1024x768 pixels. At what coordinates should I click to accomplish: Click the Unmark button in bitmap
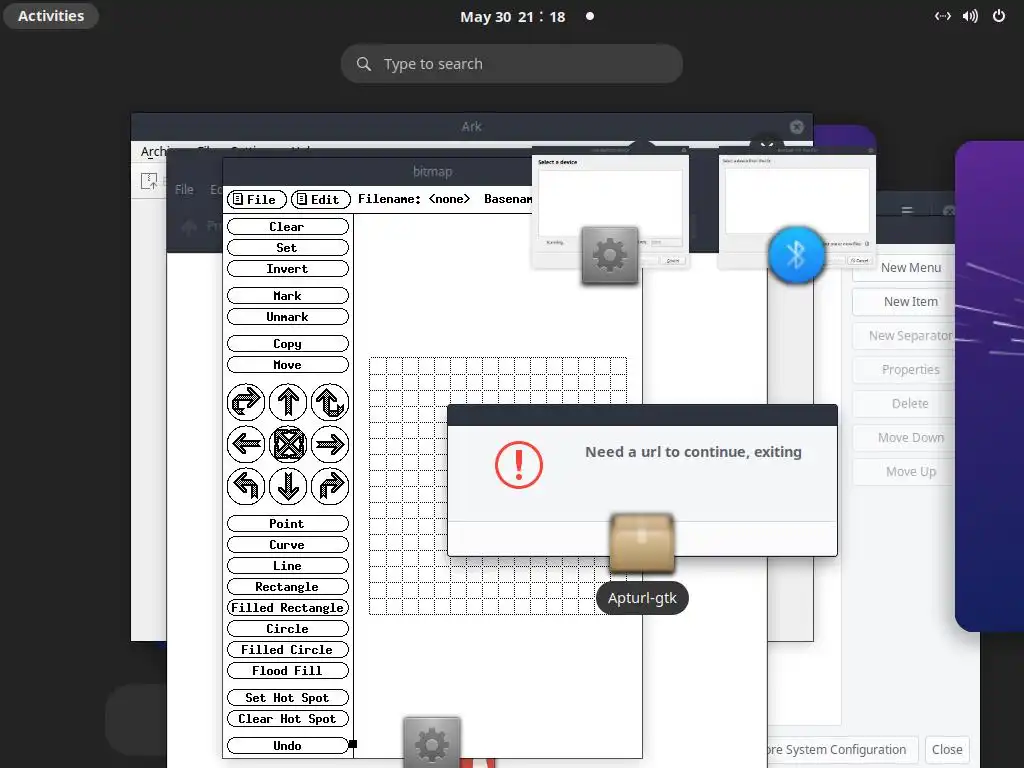click(x=287, y=316)
